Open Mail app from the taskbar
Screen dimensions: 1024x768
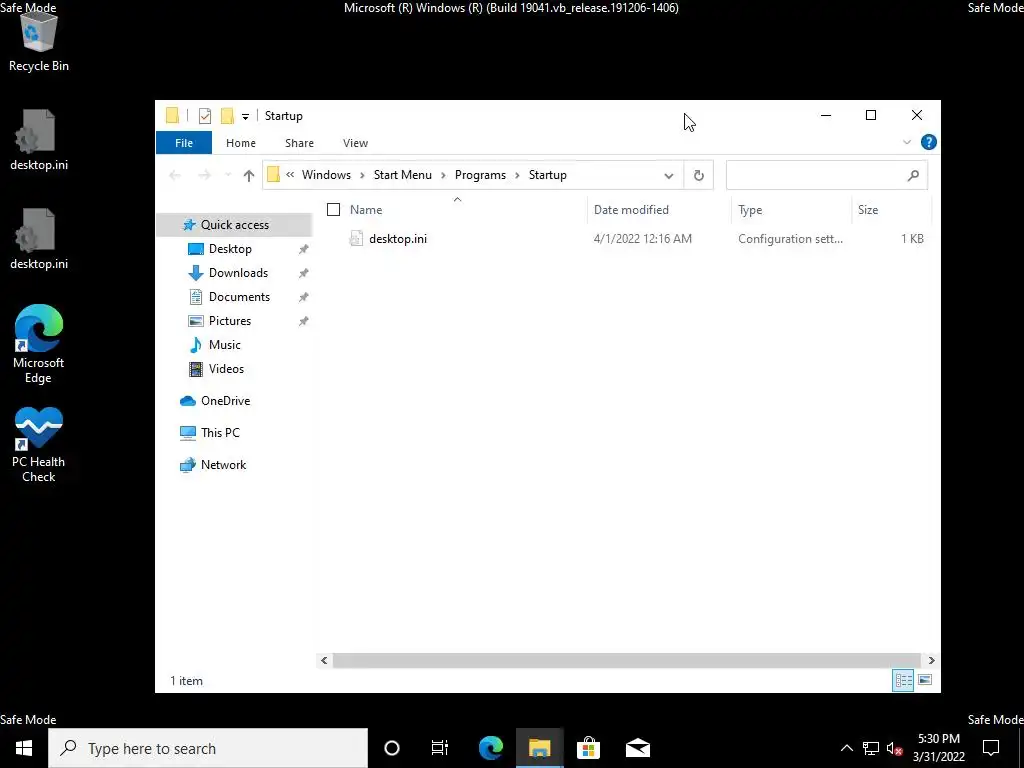click(x=637, y=748)
